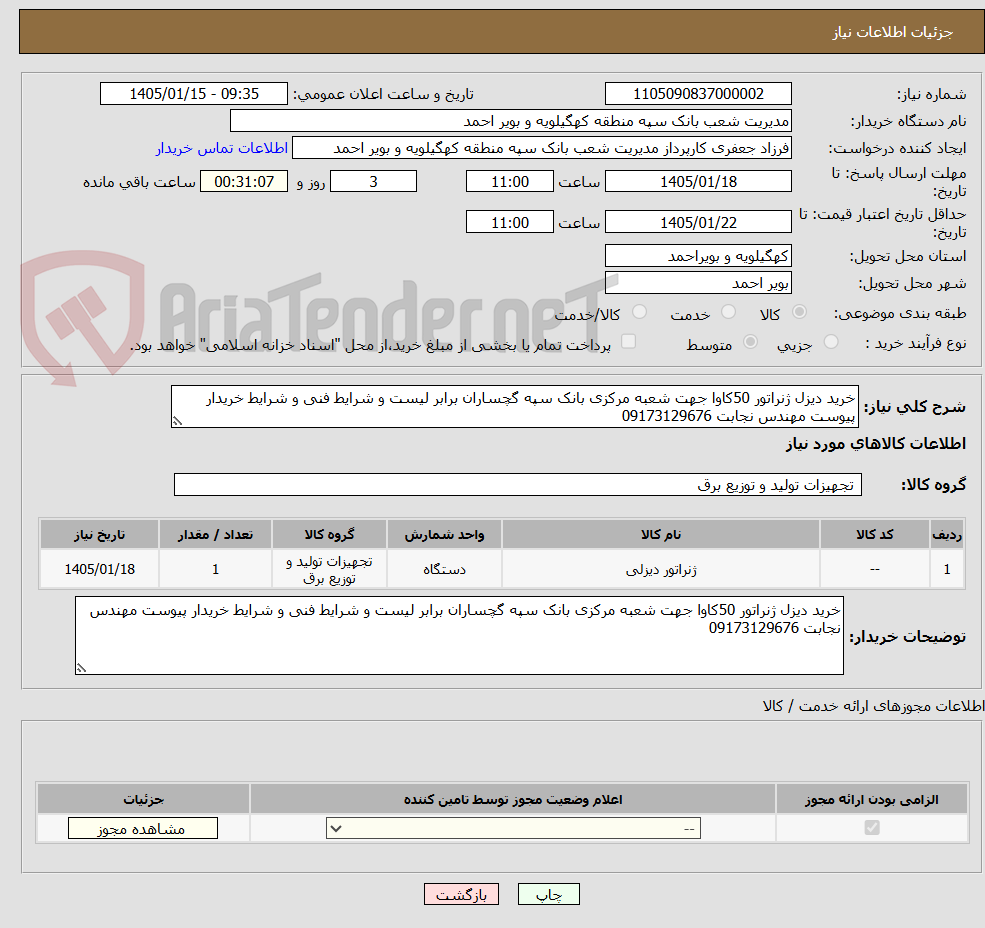This screenshot has height=928, width=985.
Task: Toggle the Islamic treasury documents payment checkbox
Action: click(x=628, y=341)
